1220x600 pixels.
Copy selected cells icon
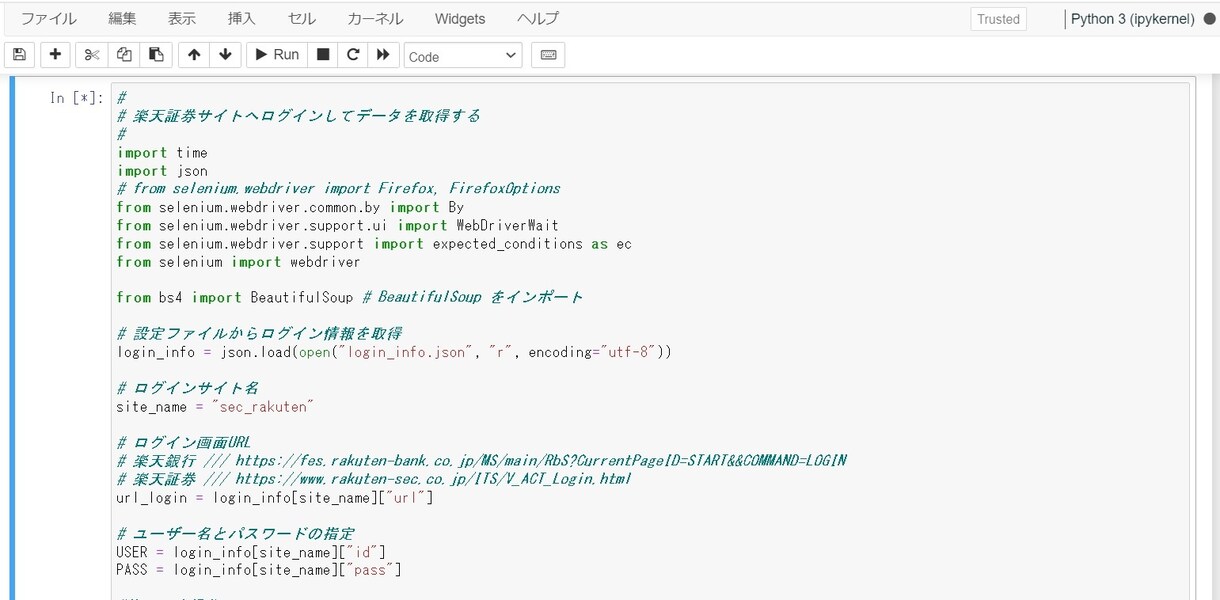pyautogui.click(x=124, y=55)
